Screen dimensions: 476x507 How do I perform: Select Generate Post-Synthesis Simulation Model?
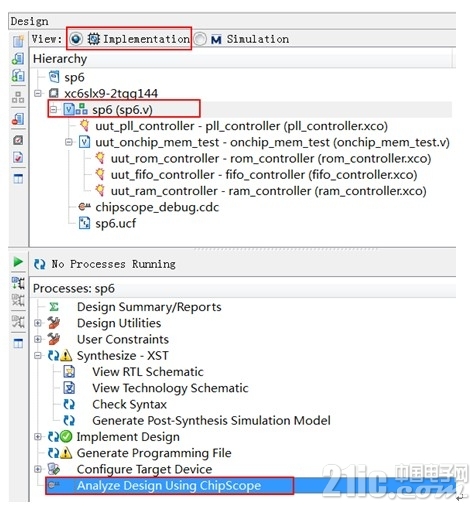pos(211,421)
